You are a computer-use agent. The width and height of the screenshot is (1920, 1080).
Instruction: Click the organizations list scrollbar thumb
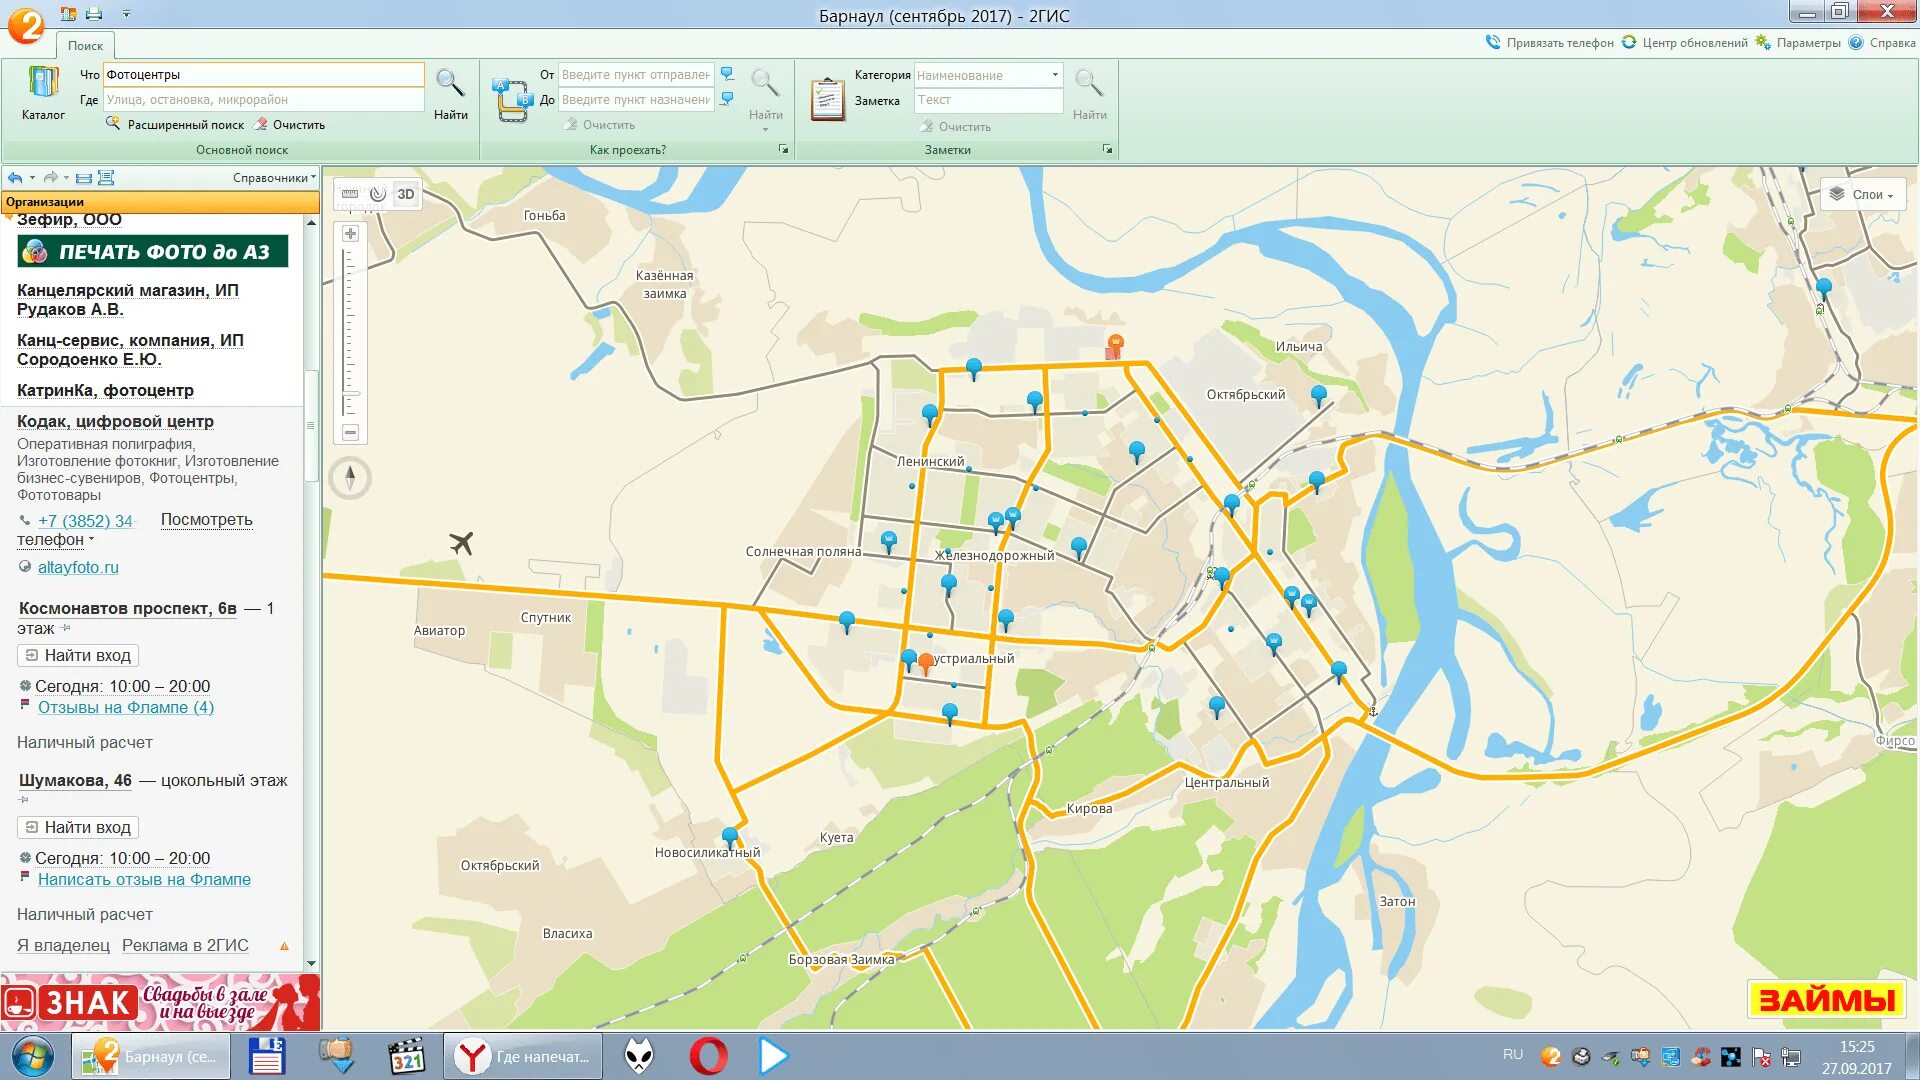(x=311, y=425)
